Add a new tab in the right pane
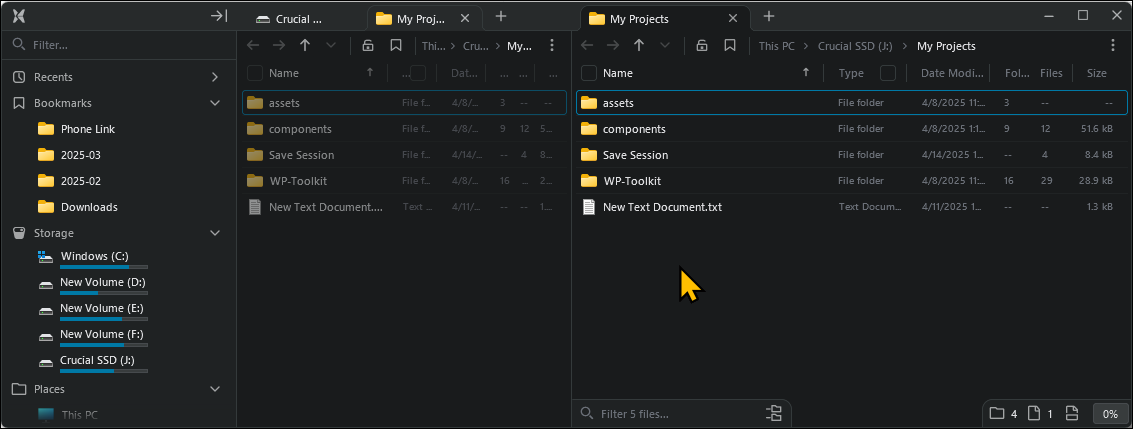Image resolution: width=1133 pixels, height=429 pixels. [x=768, y=17]
